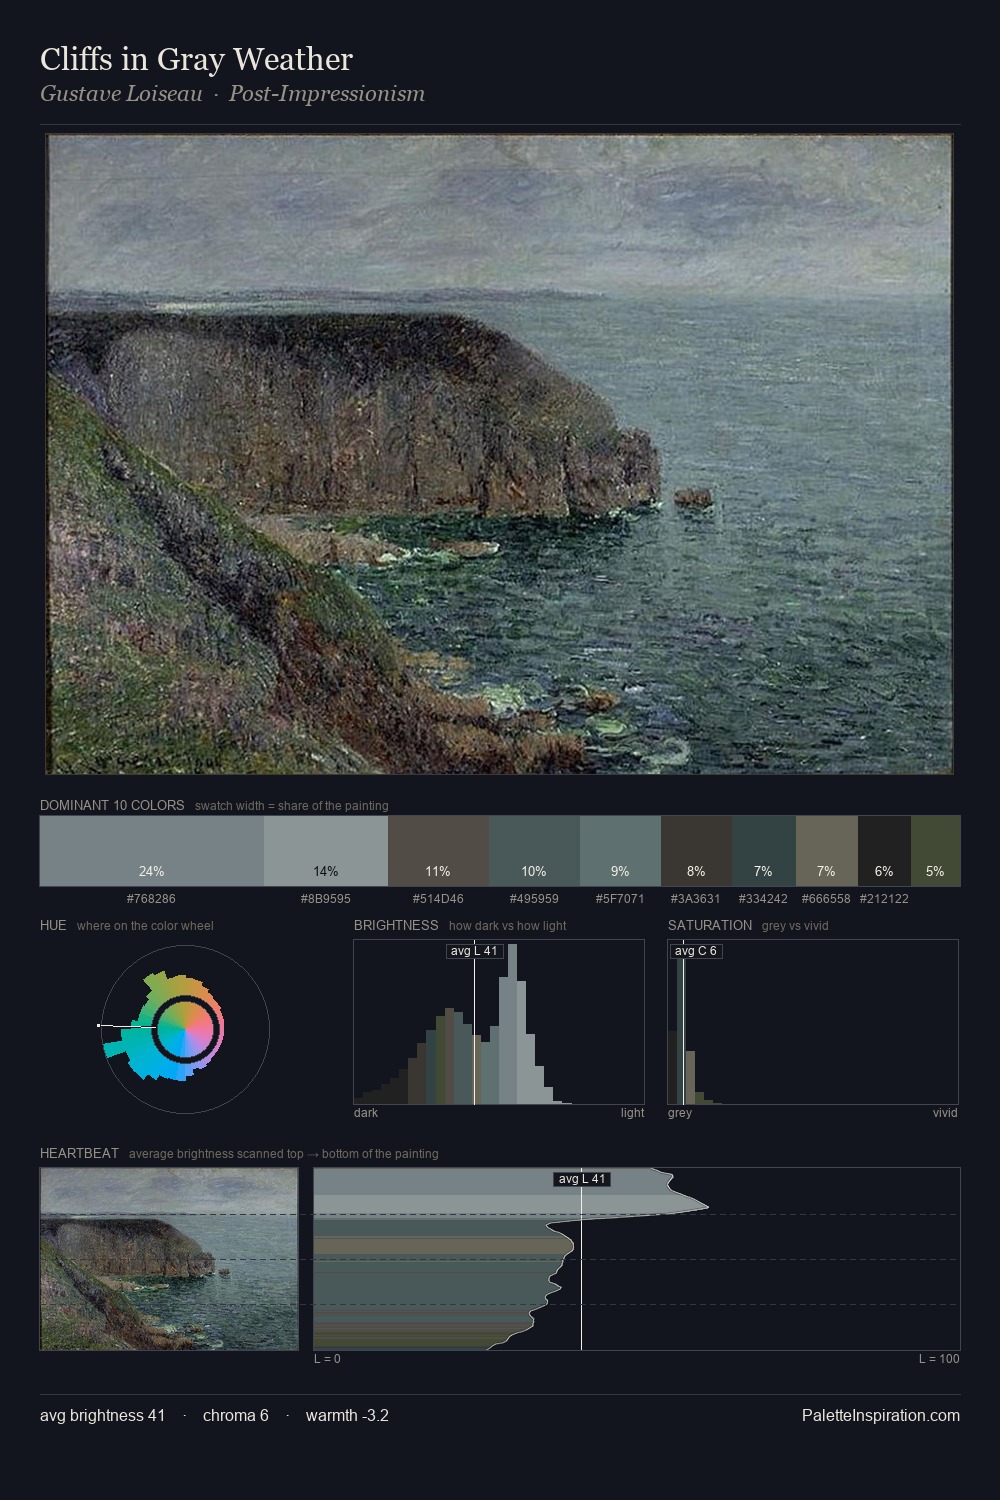Viewport: 1000px width, 1500px height.
Task: Select the 14% light gray swatch
Action: point(326,851)
